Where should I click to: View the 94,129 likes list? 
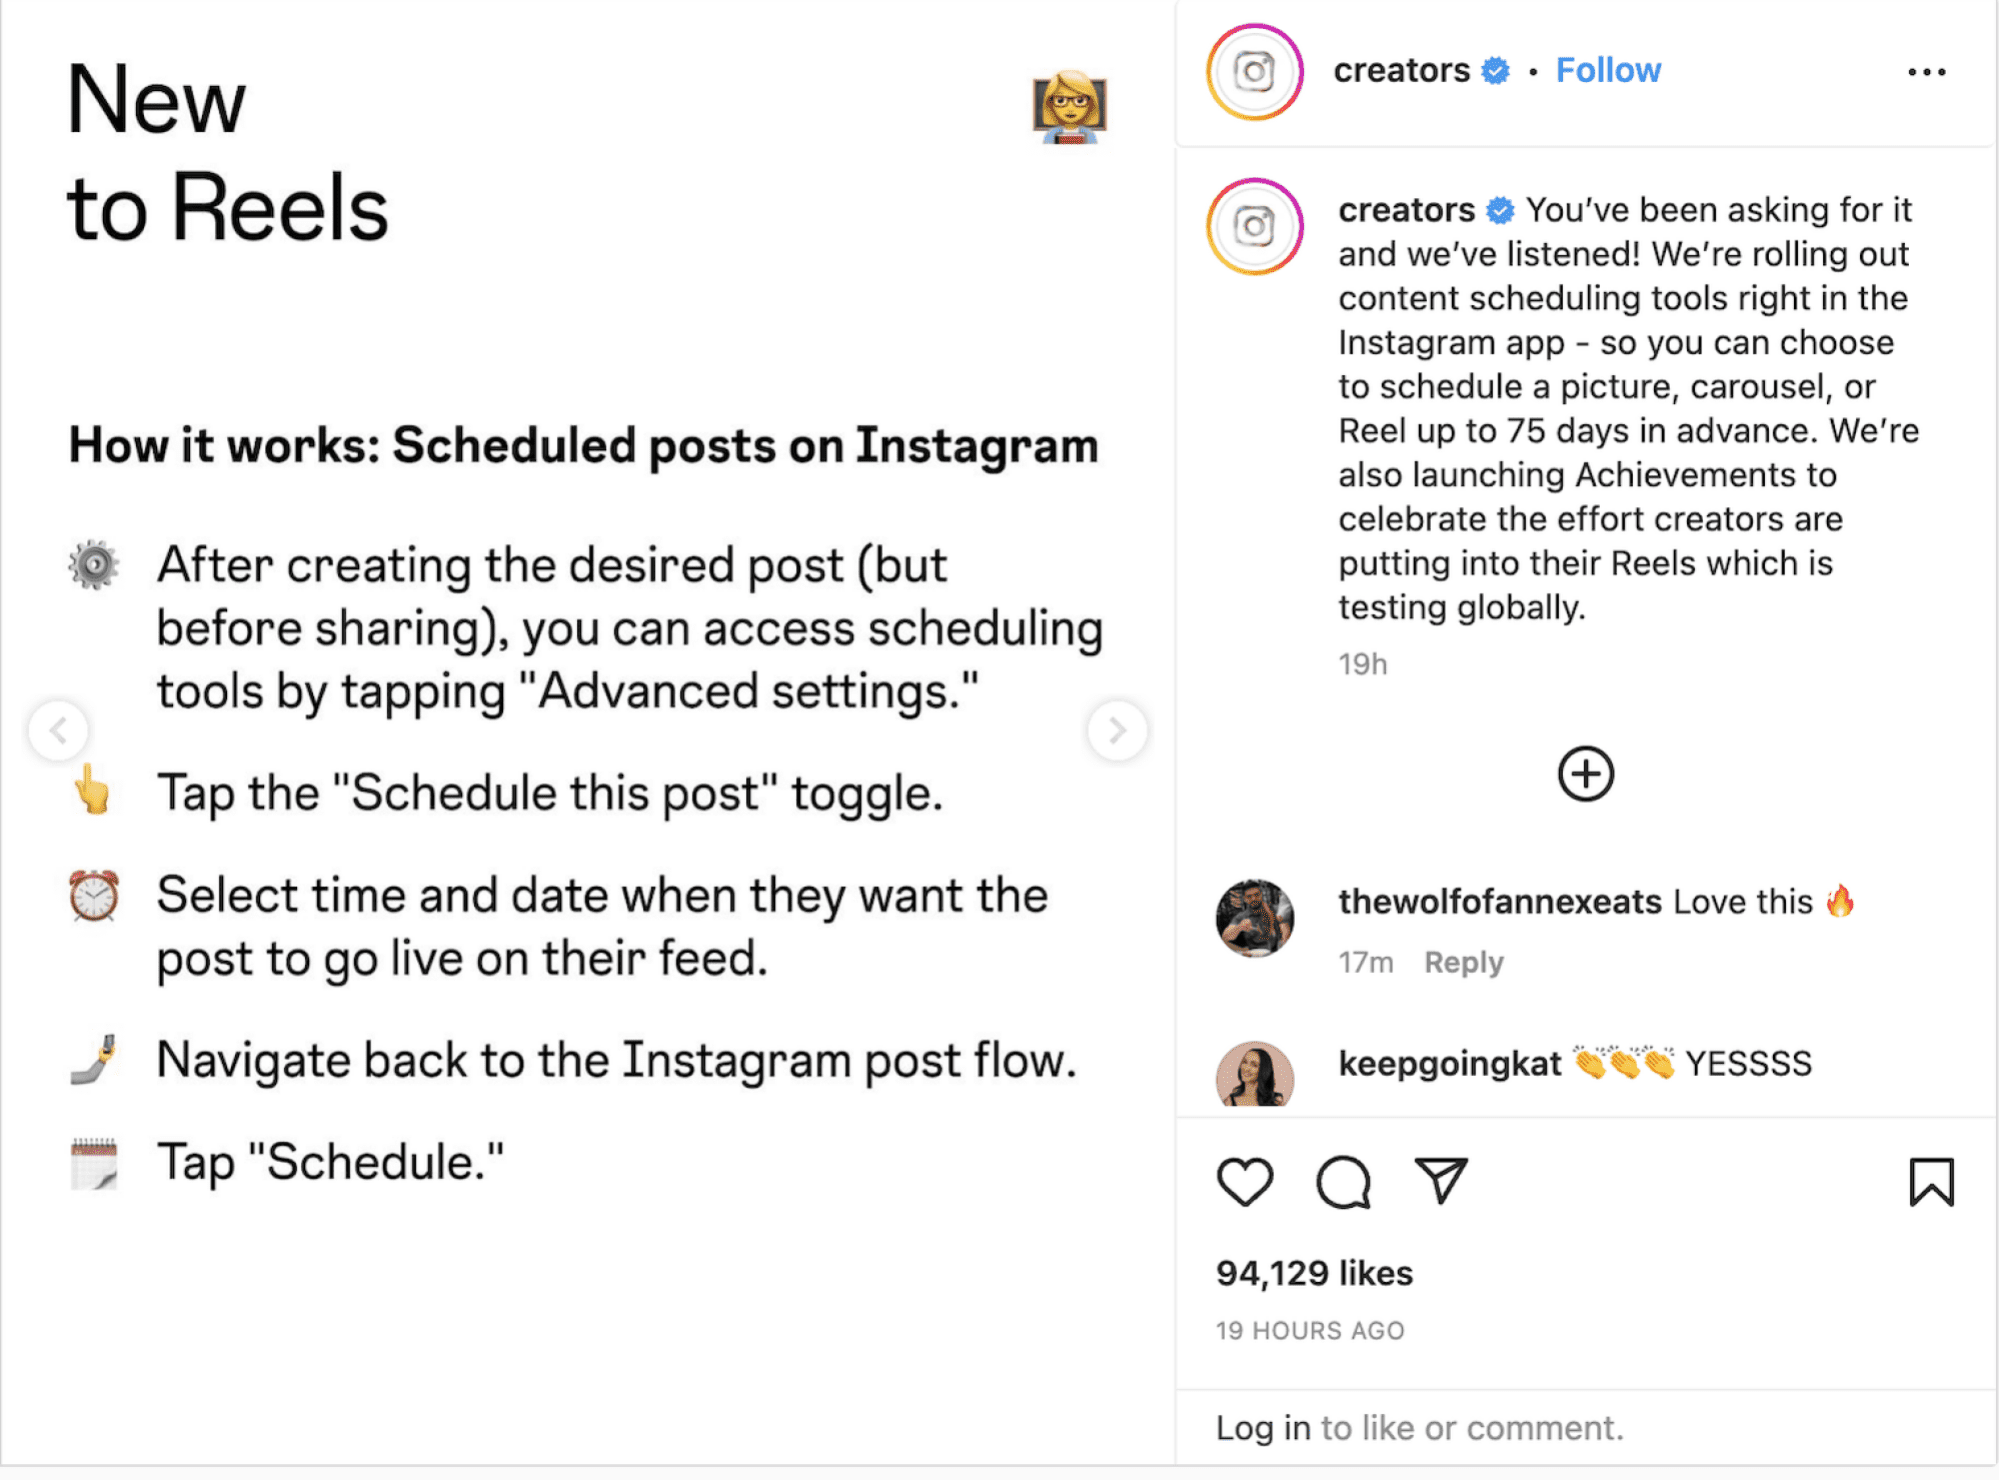[1314, 1273]
